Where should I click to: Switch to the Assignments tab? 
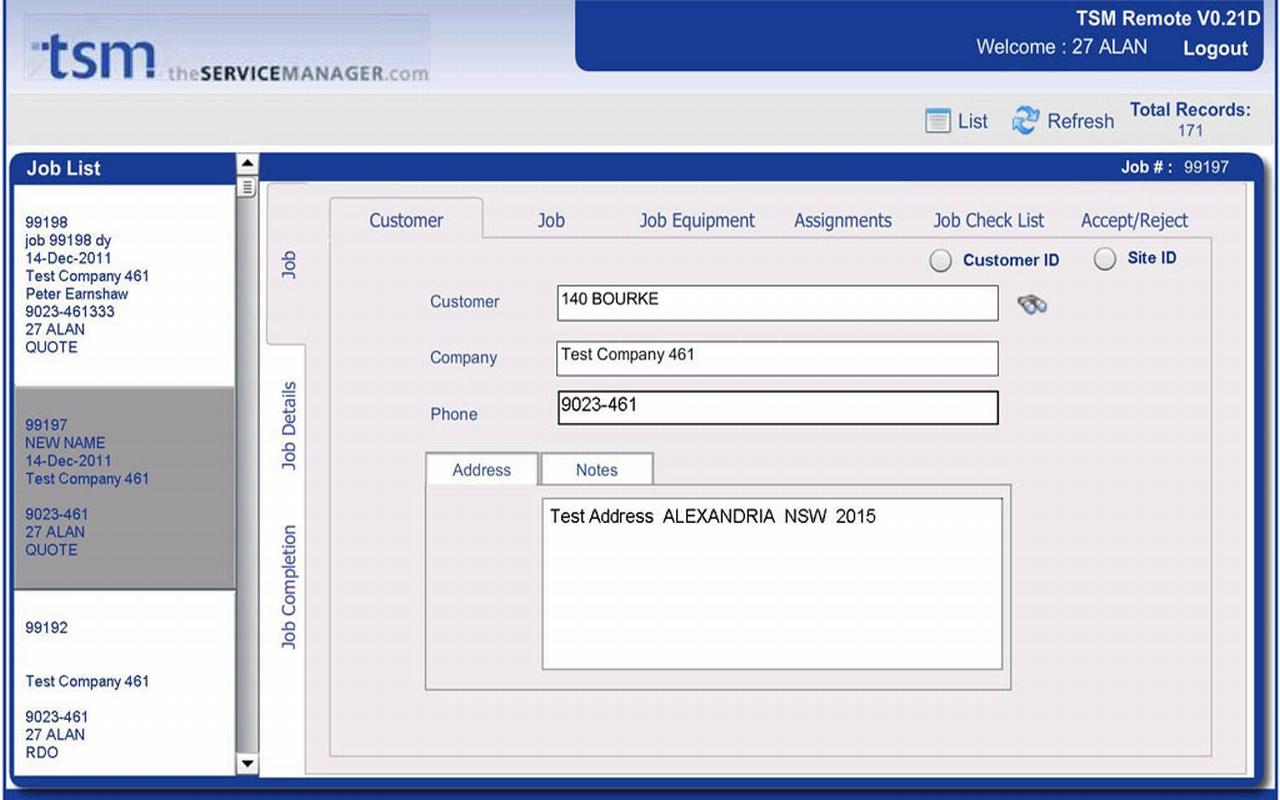pos(843,220)
